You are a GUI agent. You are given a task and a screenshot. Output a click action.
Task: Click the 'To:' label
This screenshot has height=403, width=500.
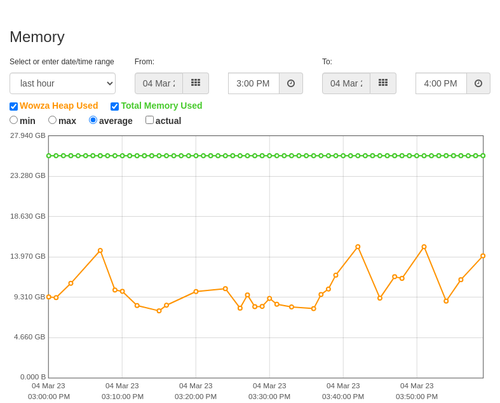(x=327, y=62)
